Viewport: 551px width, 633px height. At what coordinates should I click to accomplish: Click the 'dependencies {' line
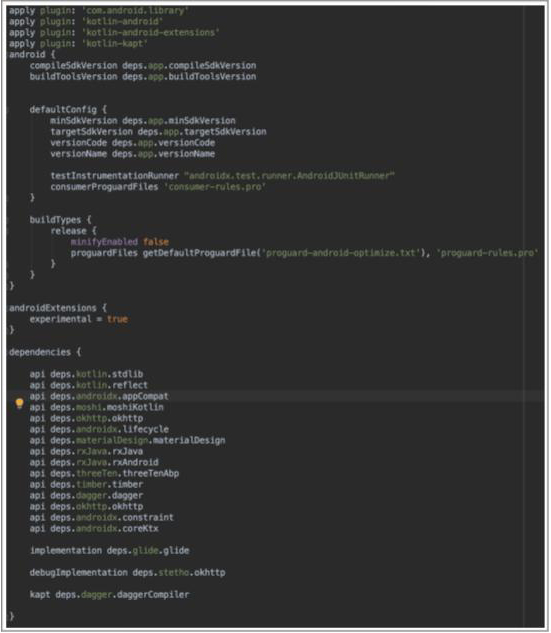pyautogui.click(x=45, y=352)
